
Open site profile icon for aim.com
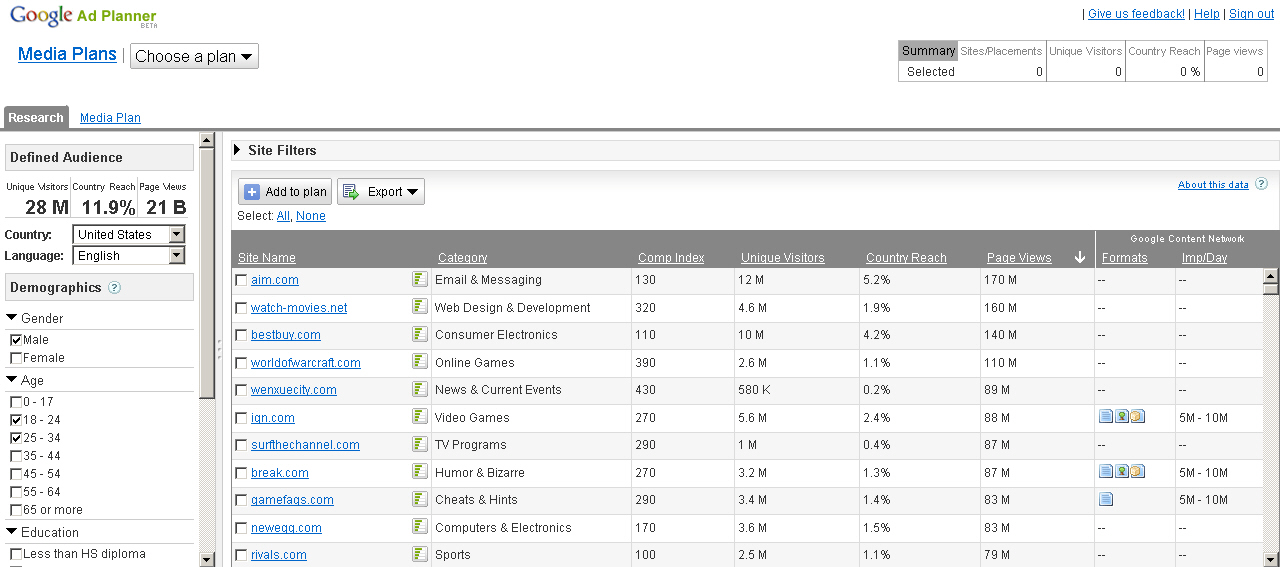tap(420, 279)
